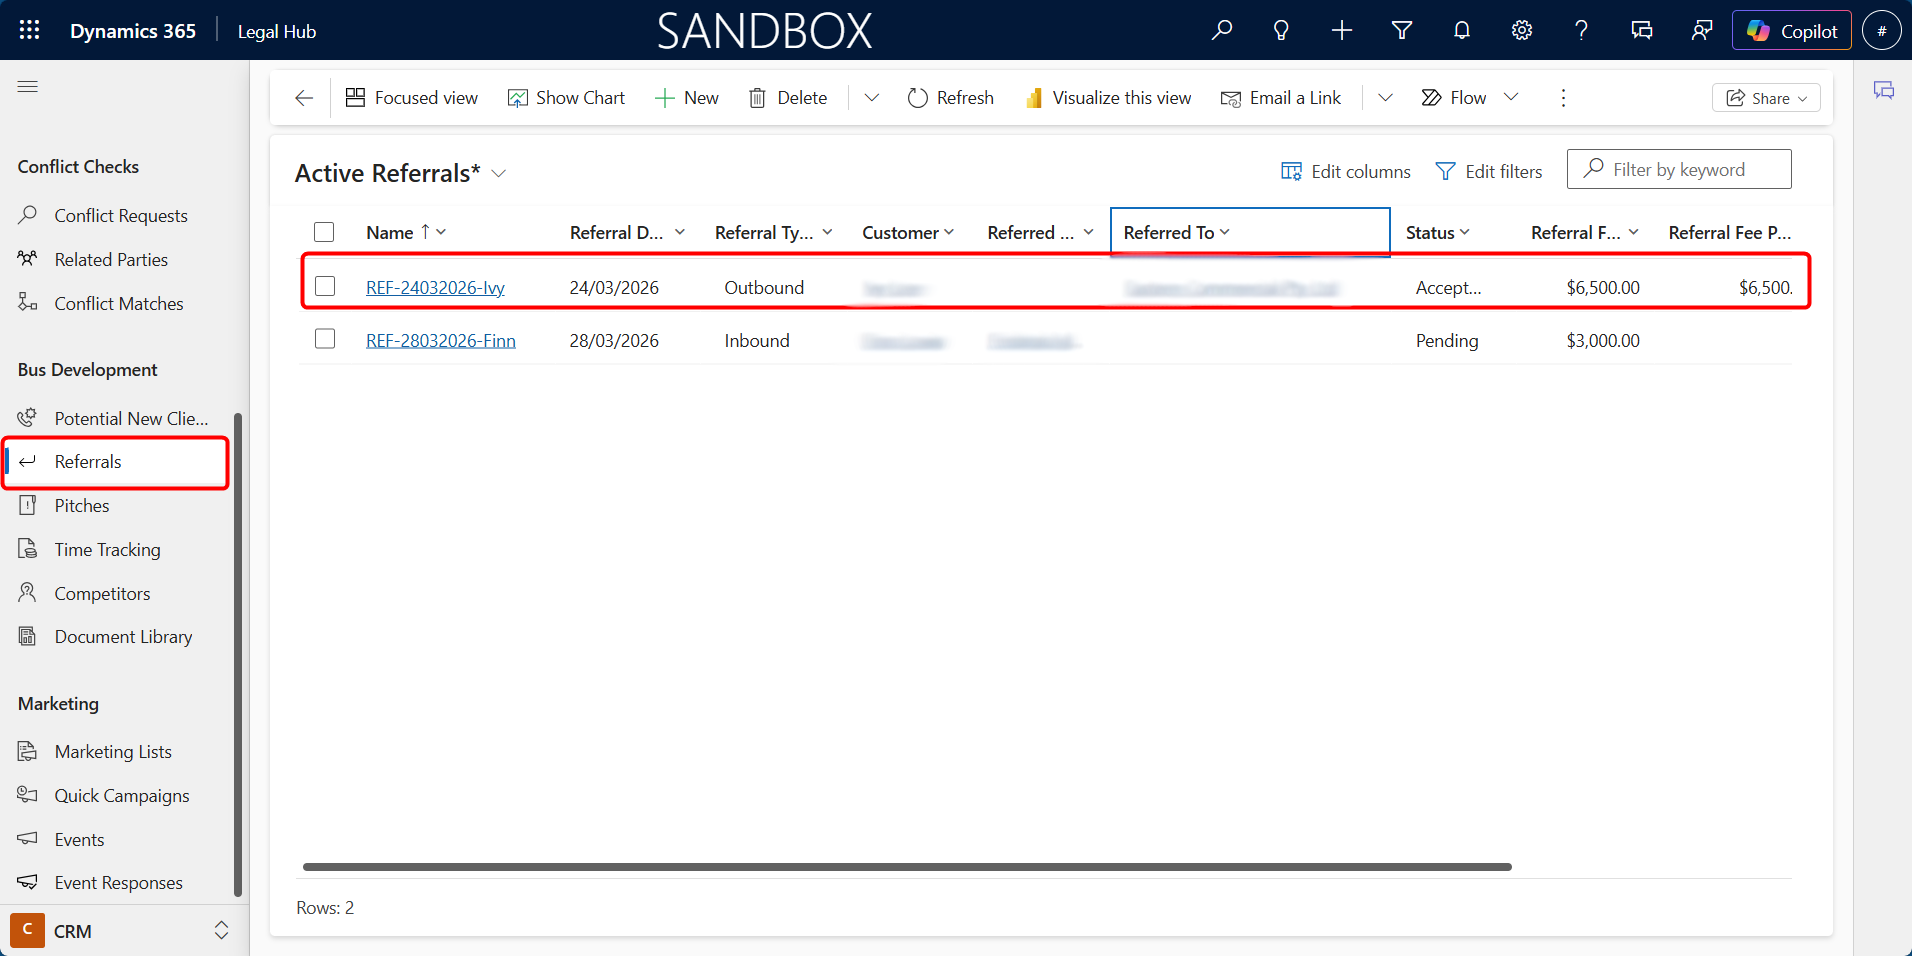The width and height of the screenshot is (1912, 956).
Task: Click Visualize this view
Action: tap(1108, 98)
